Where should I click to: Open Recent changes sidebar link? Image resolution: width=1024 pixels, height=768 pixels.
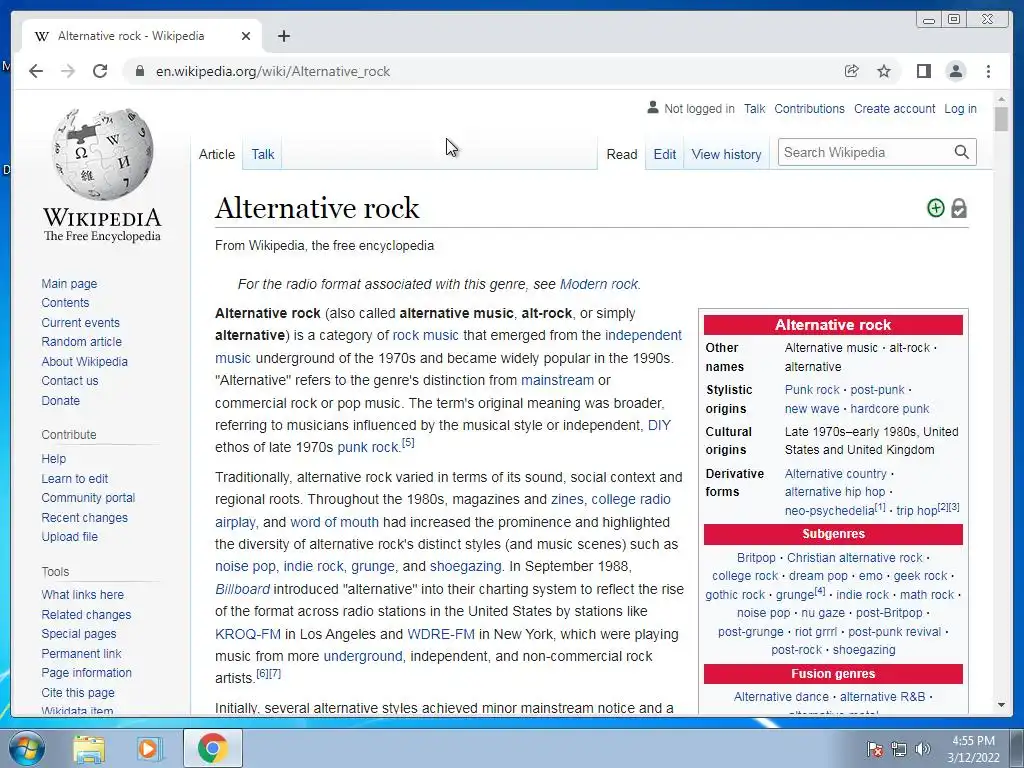click(84, 517)
